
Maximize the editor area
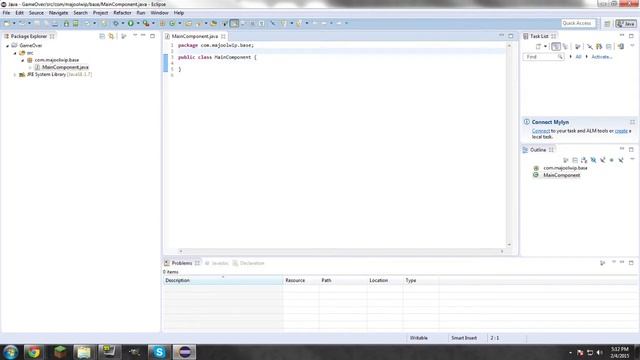click(x=511, y=36)
